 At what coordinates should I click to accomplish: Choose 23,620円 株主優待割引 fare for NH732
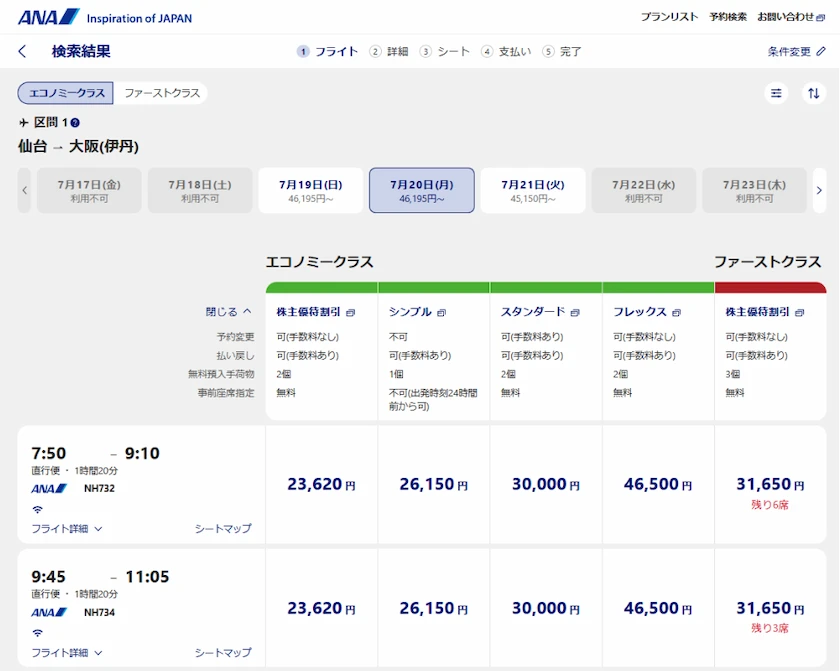[x=321, y=485]
